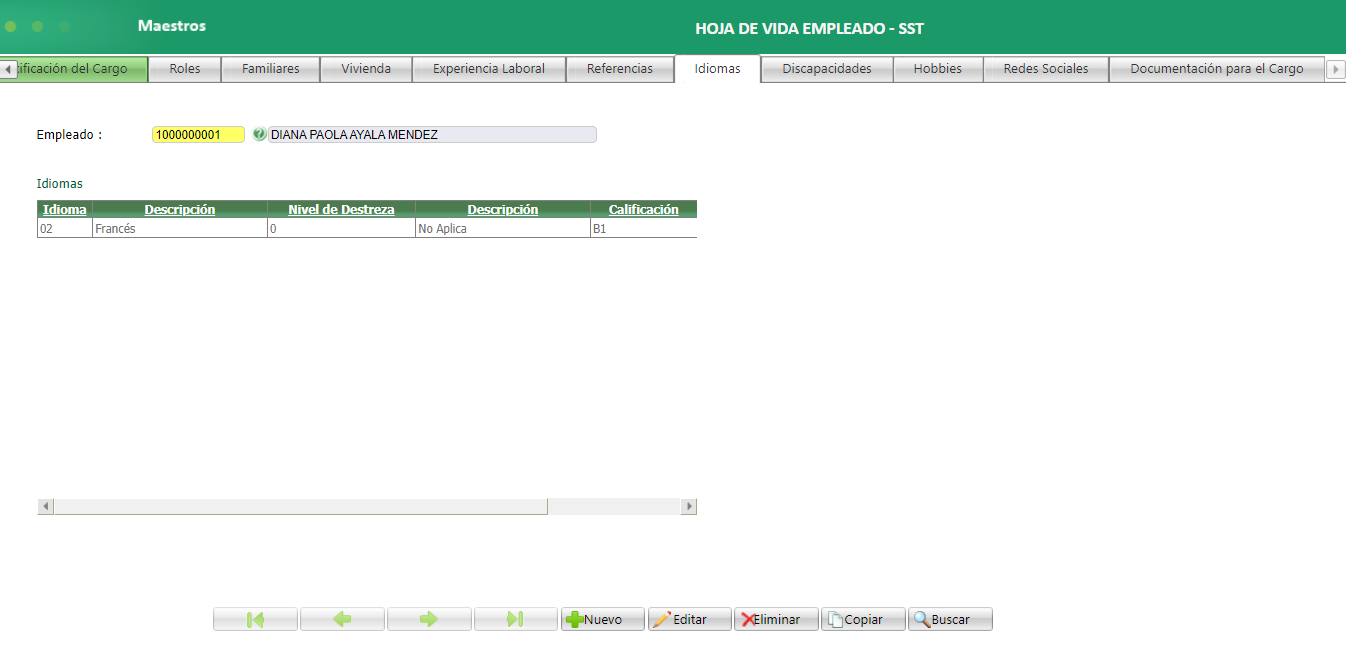The width and height of the screenshot is (1346, 653).
Task: Click the Editar button
Action: click(689, 619)
